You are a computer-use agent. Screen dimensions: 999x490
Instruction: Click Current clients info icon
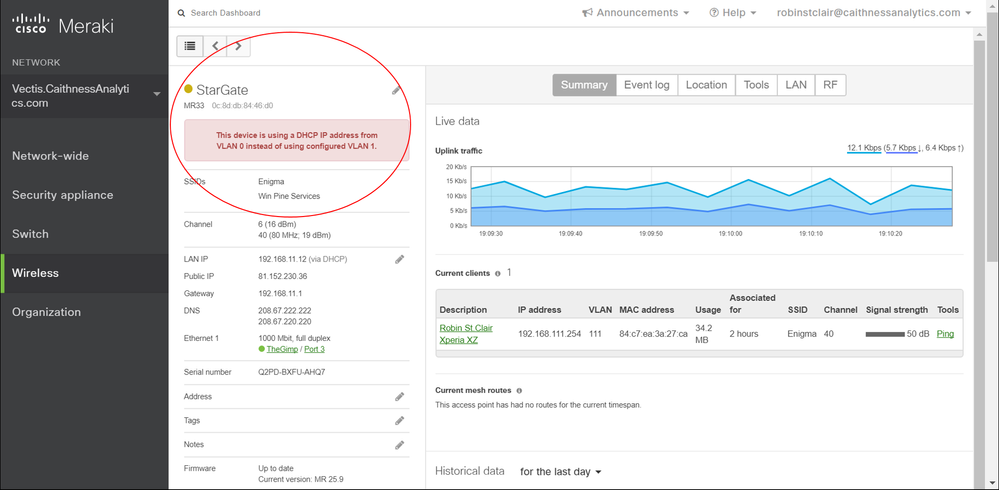[x=497, y=273]
